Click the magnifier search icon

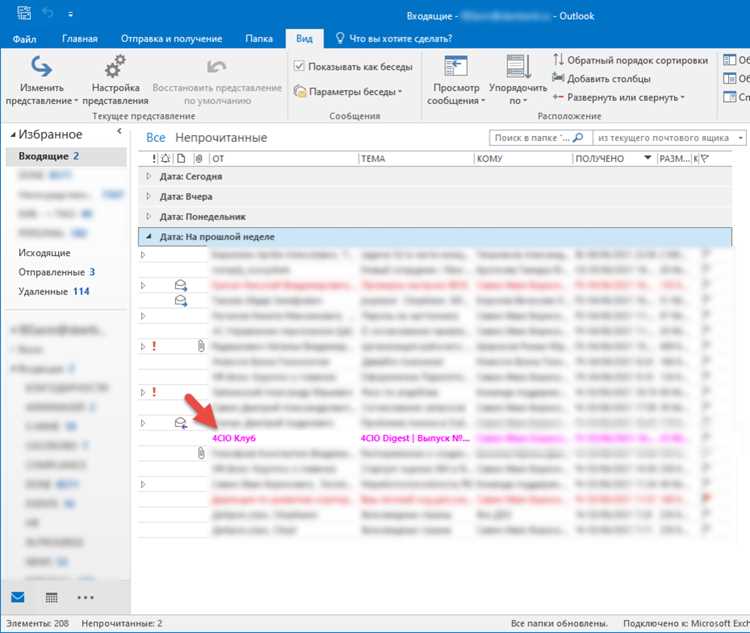pyautogui.click(x=578, y=138)
